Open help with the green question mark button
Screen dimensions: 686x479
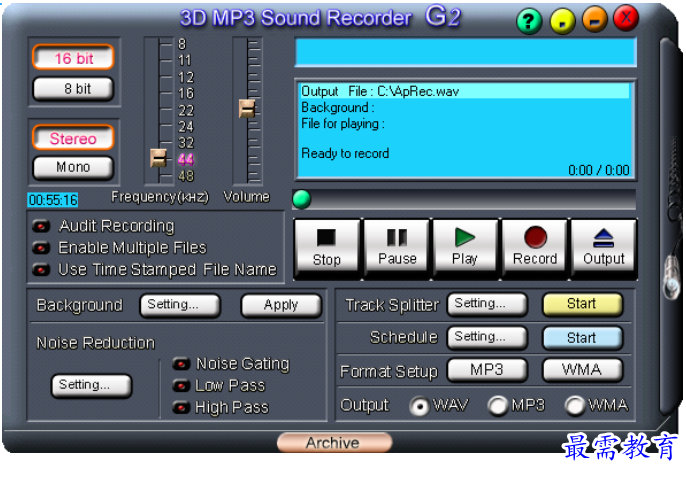tap(528, 21)
